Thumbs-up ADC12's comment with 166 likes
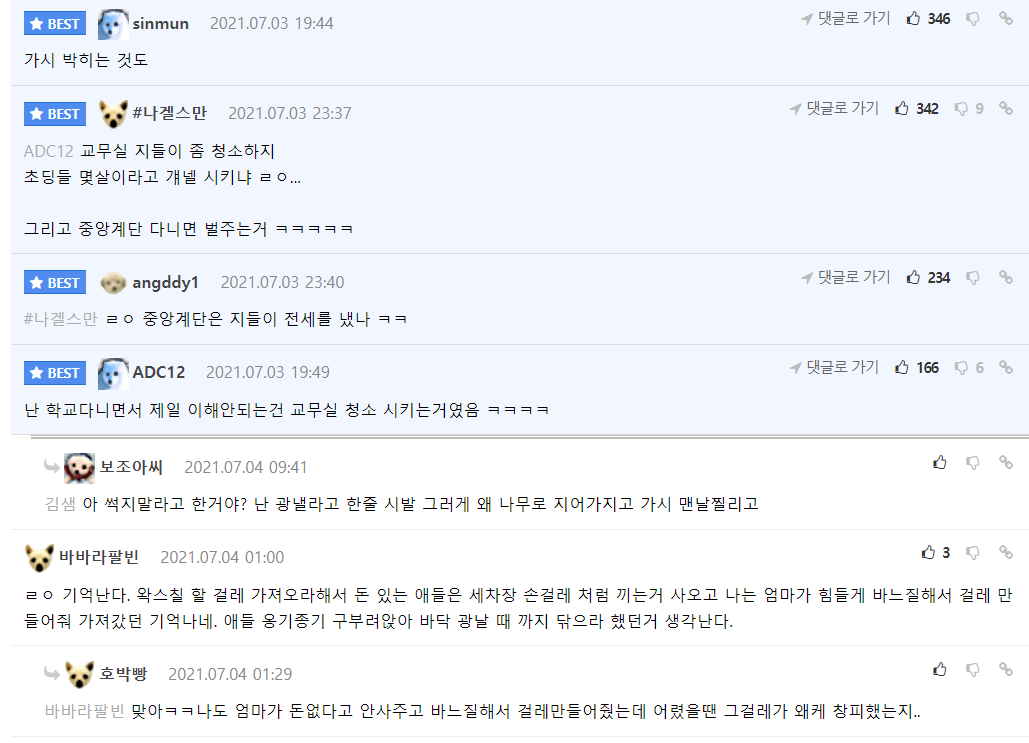 click(x=902, y=368)
